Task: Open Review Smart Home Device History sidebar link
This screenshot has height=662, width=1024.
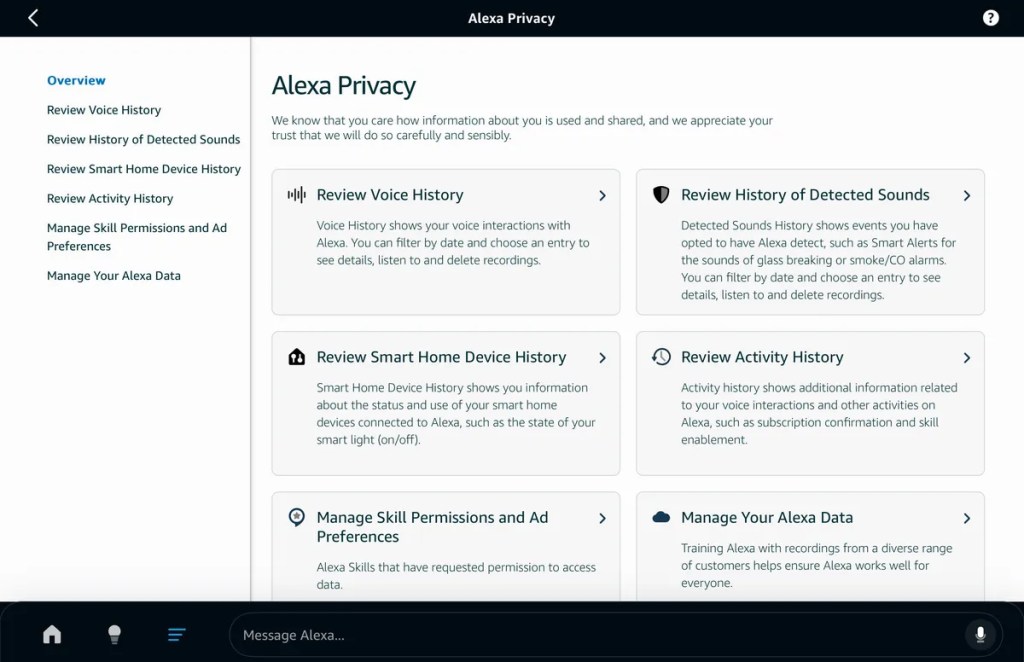Action: 144,169
